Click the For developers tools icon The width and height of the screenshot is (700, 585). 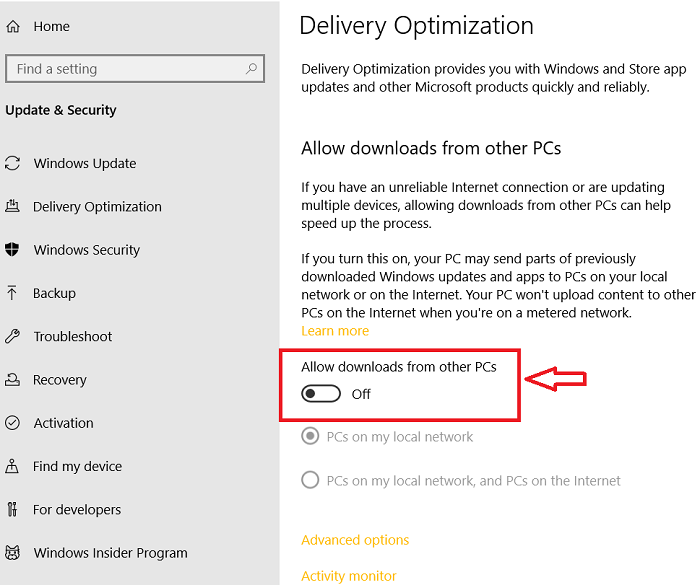point(12,509)
